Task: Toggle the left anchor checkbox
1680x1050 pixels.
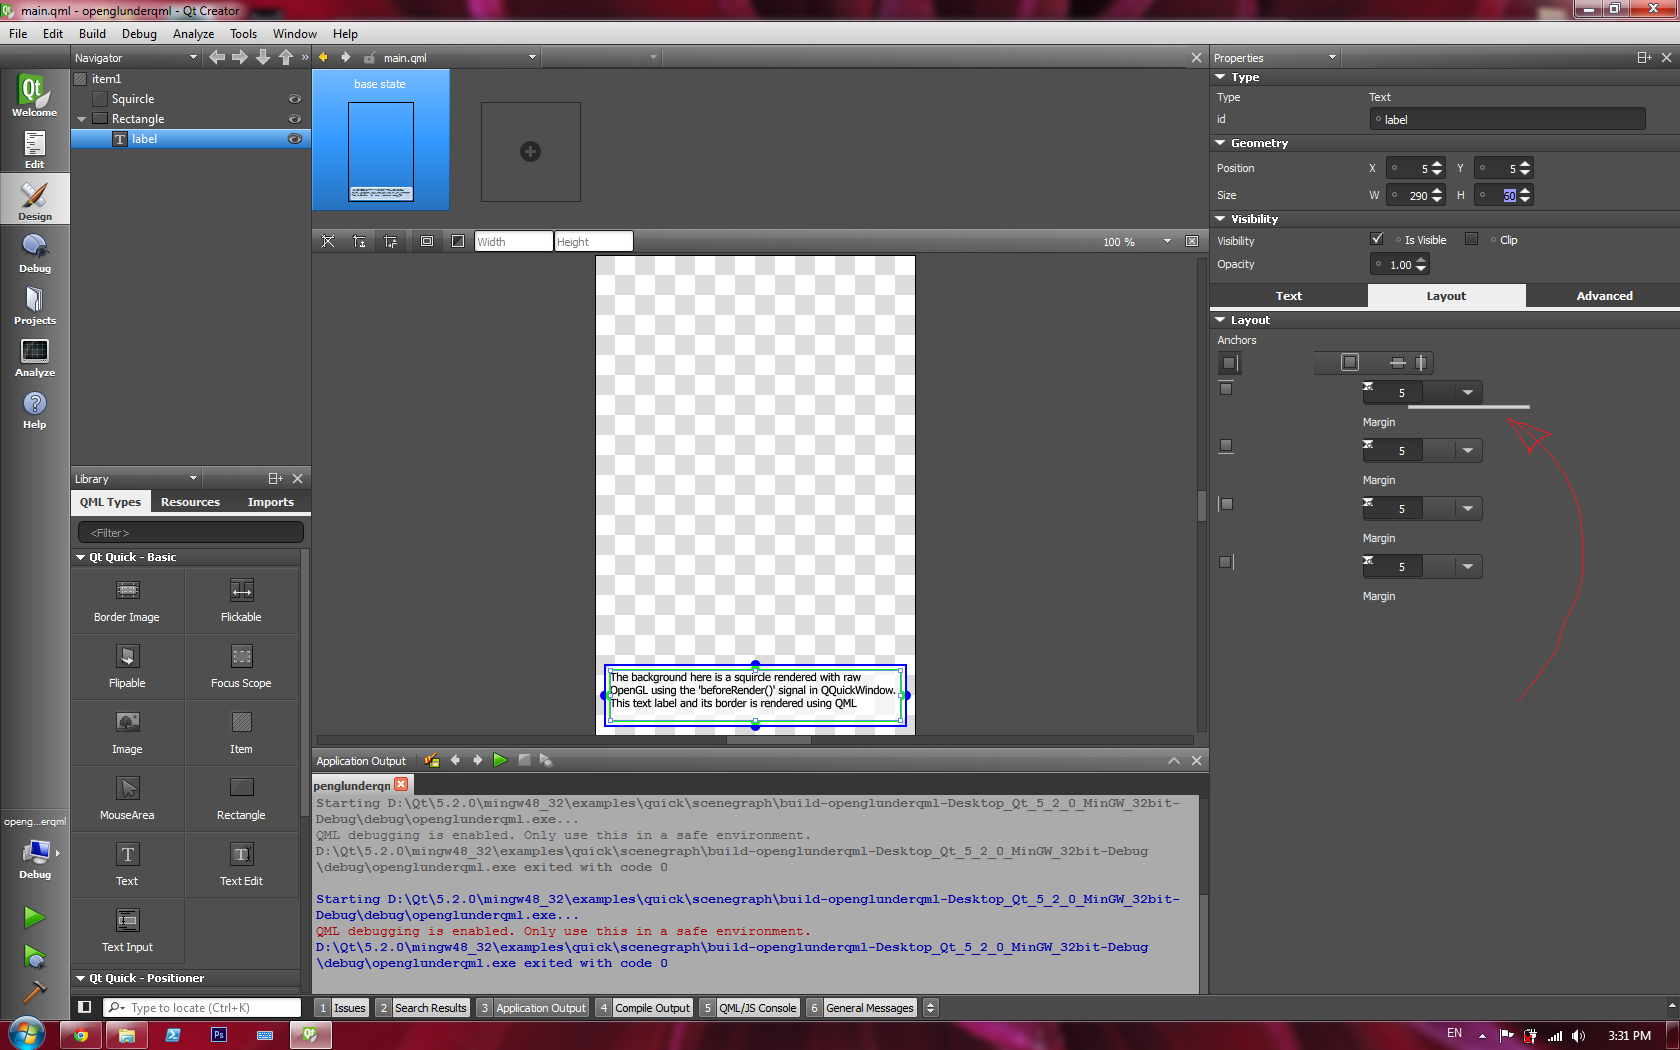Action: click(1226, 504)
